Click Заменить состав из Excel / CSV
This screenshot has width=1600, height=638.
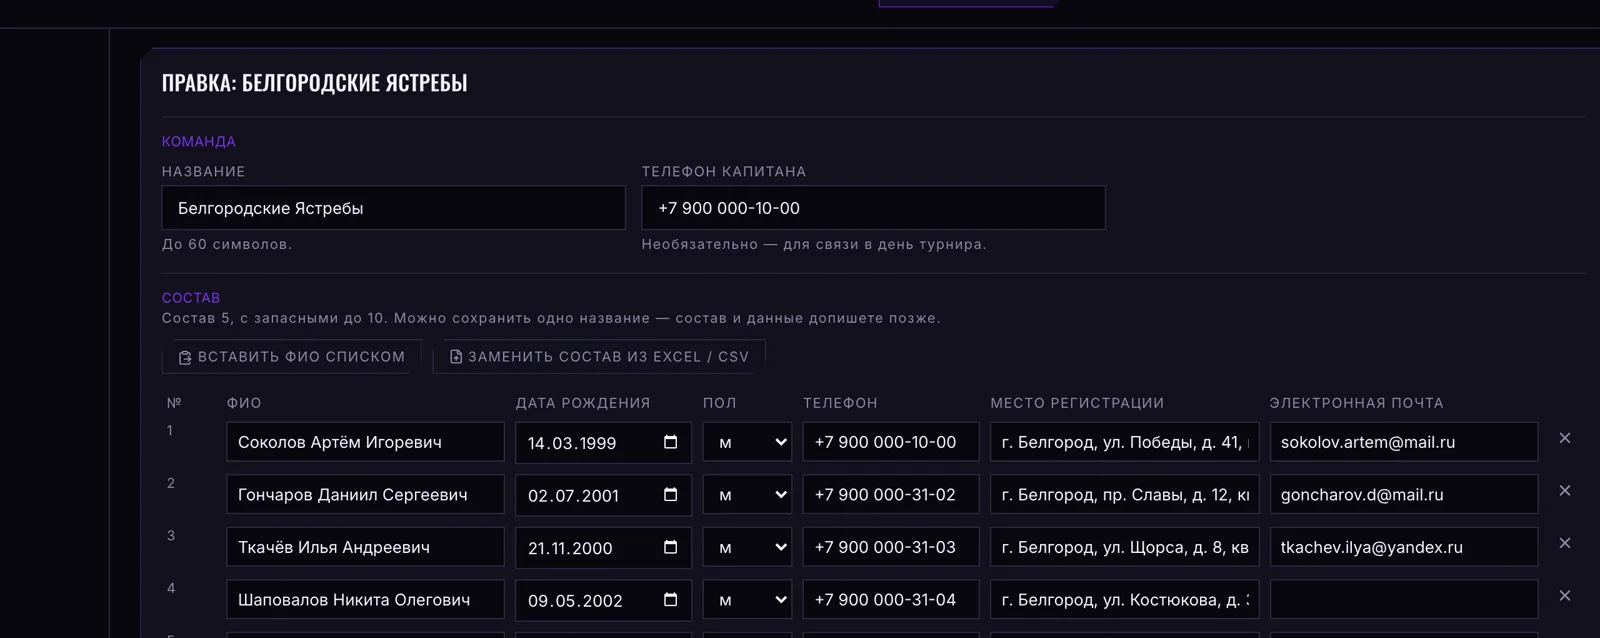599,357
